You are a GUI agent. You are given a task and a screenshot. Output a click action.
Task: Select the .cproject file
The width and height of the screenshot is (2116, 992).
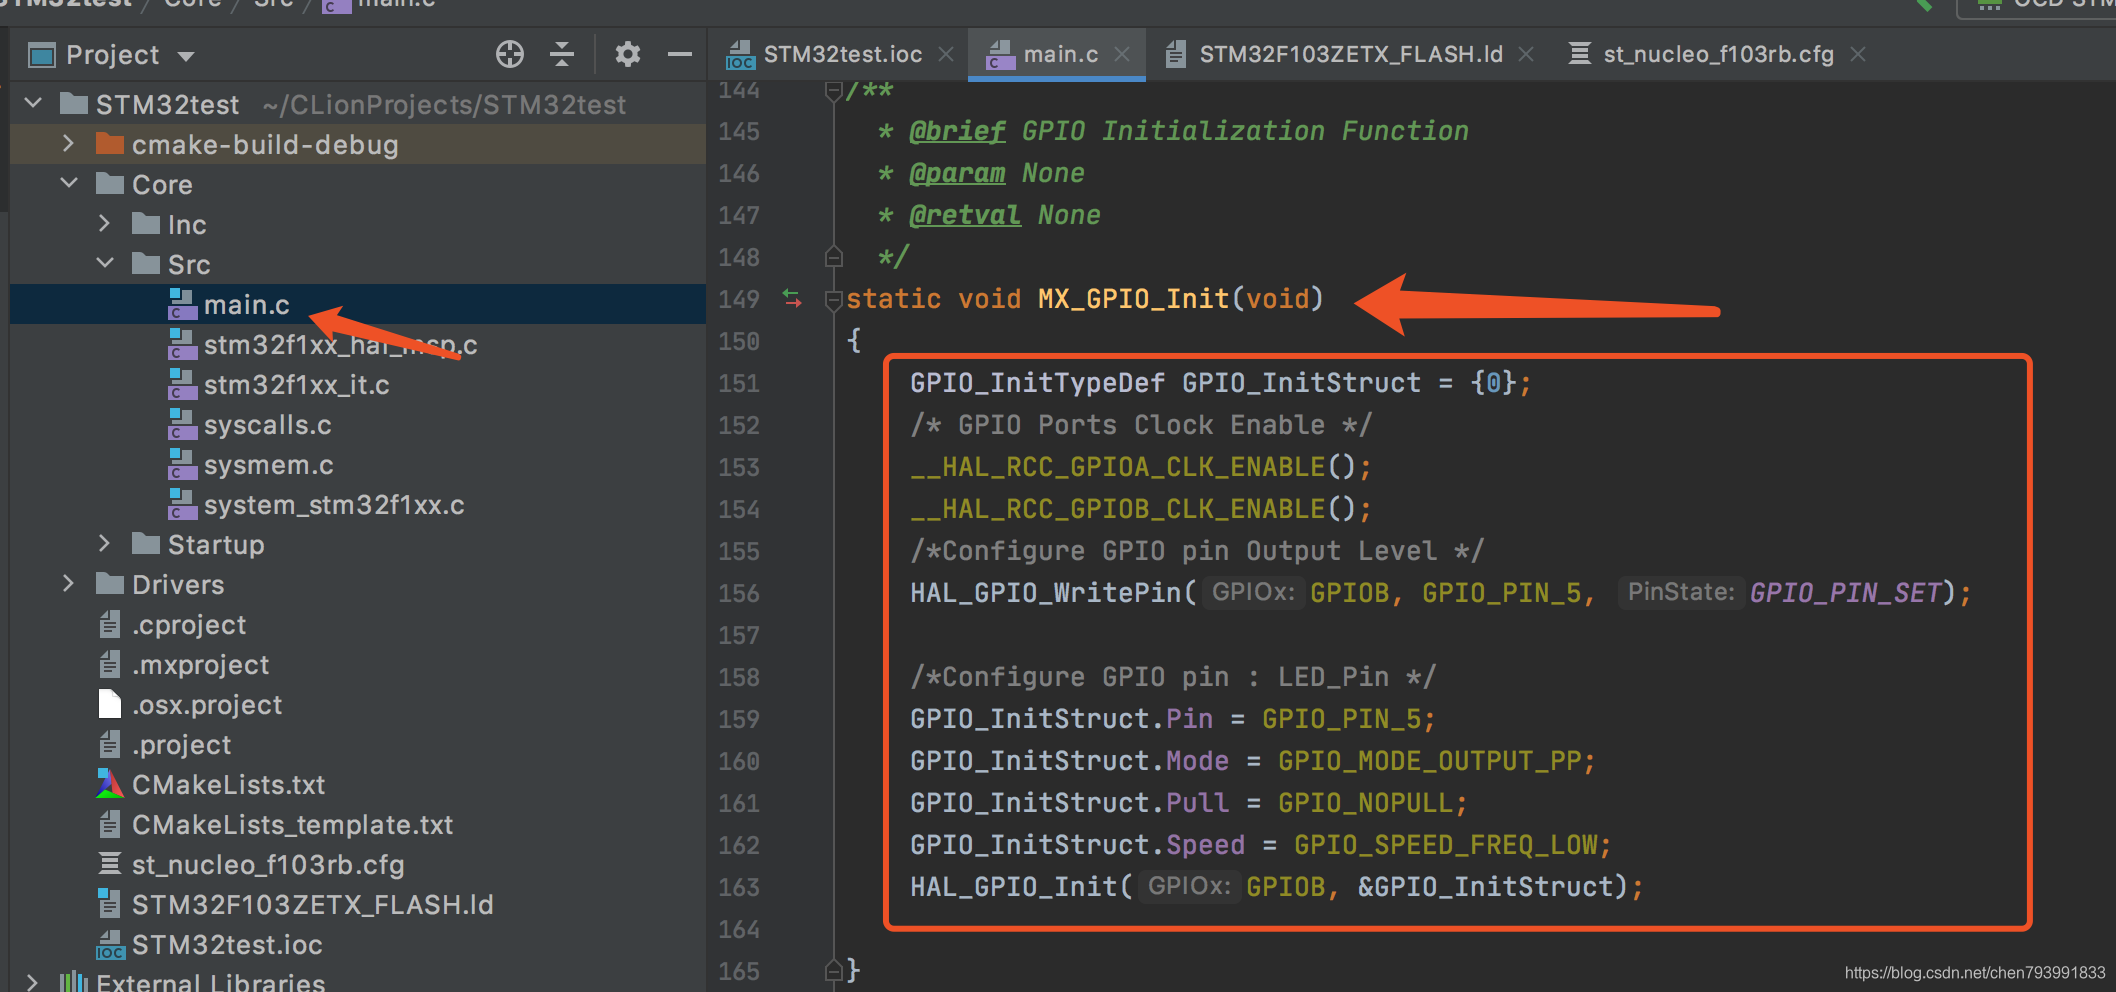189,625
